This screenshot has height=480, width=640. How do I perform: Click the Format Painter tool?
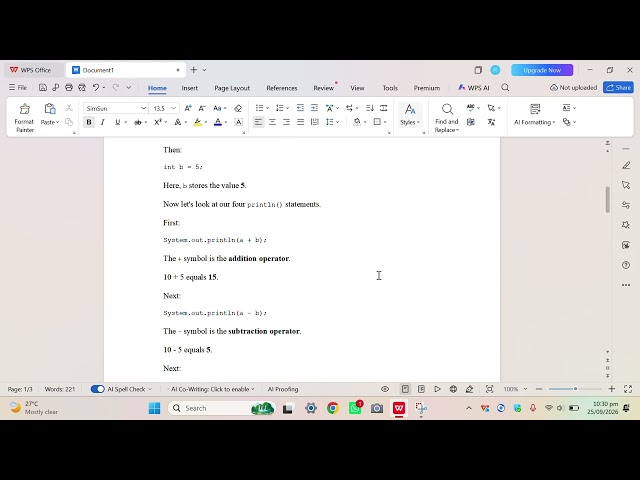24,118
